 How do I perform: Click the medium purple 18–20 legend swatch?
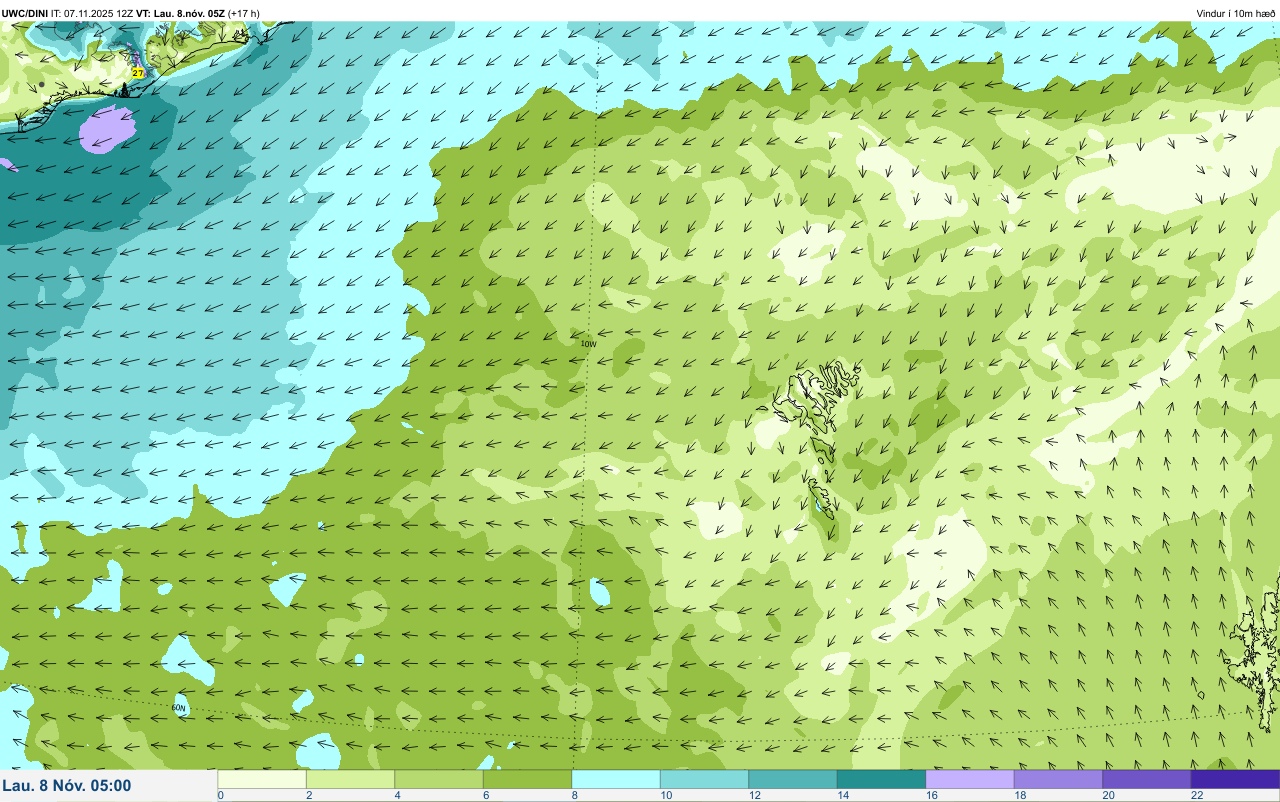click(x=1058, y=779)
